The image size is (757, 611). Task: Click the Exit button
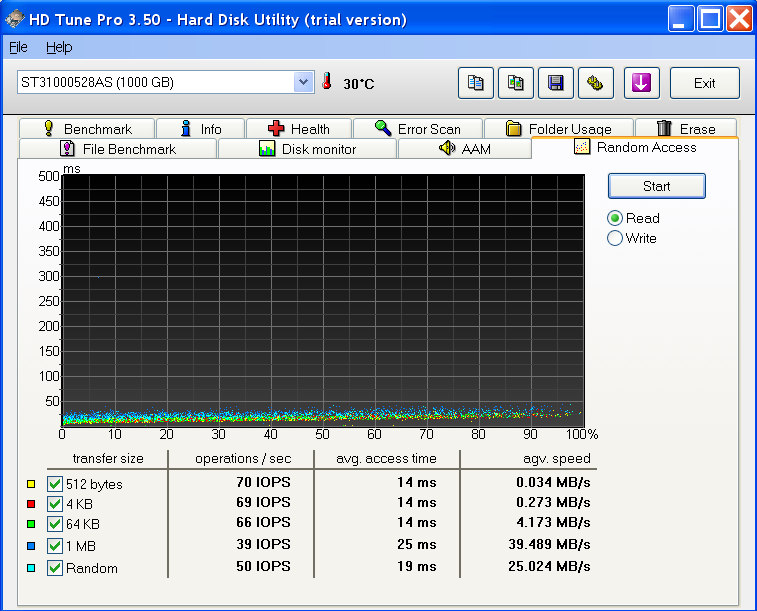(x=704, y=84)
